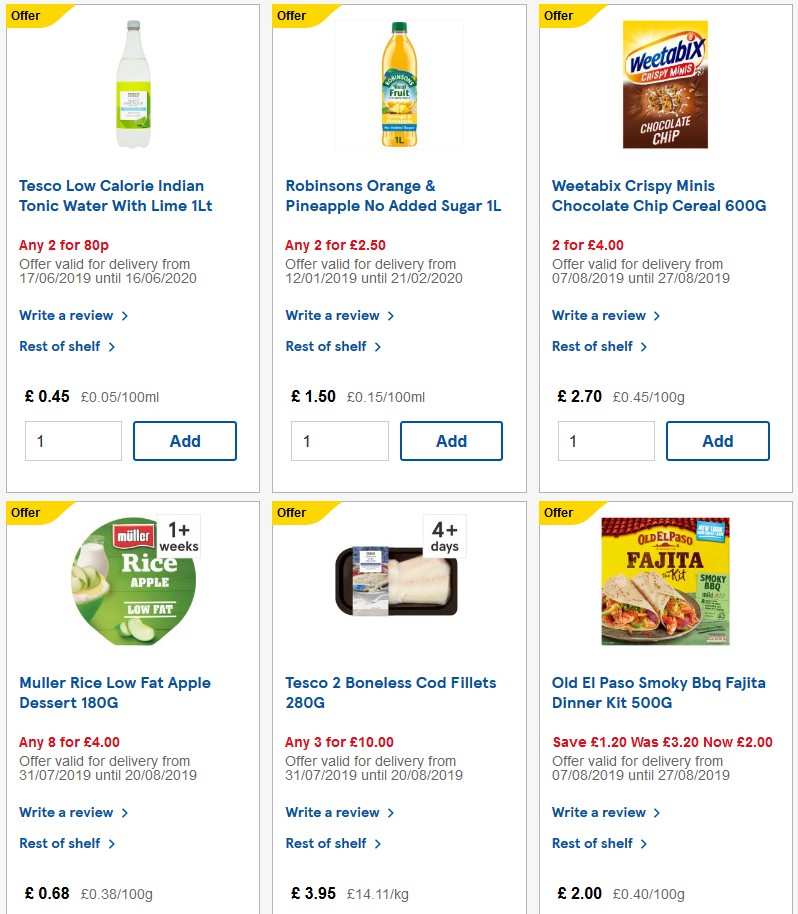The height and width of the screenshot is (914, 798).
Task: View the Muller Rice Apple product image
Action: pyautogui.click(x=131, y=581)
